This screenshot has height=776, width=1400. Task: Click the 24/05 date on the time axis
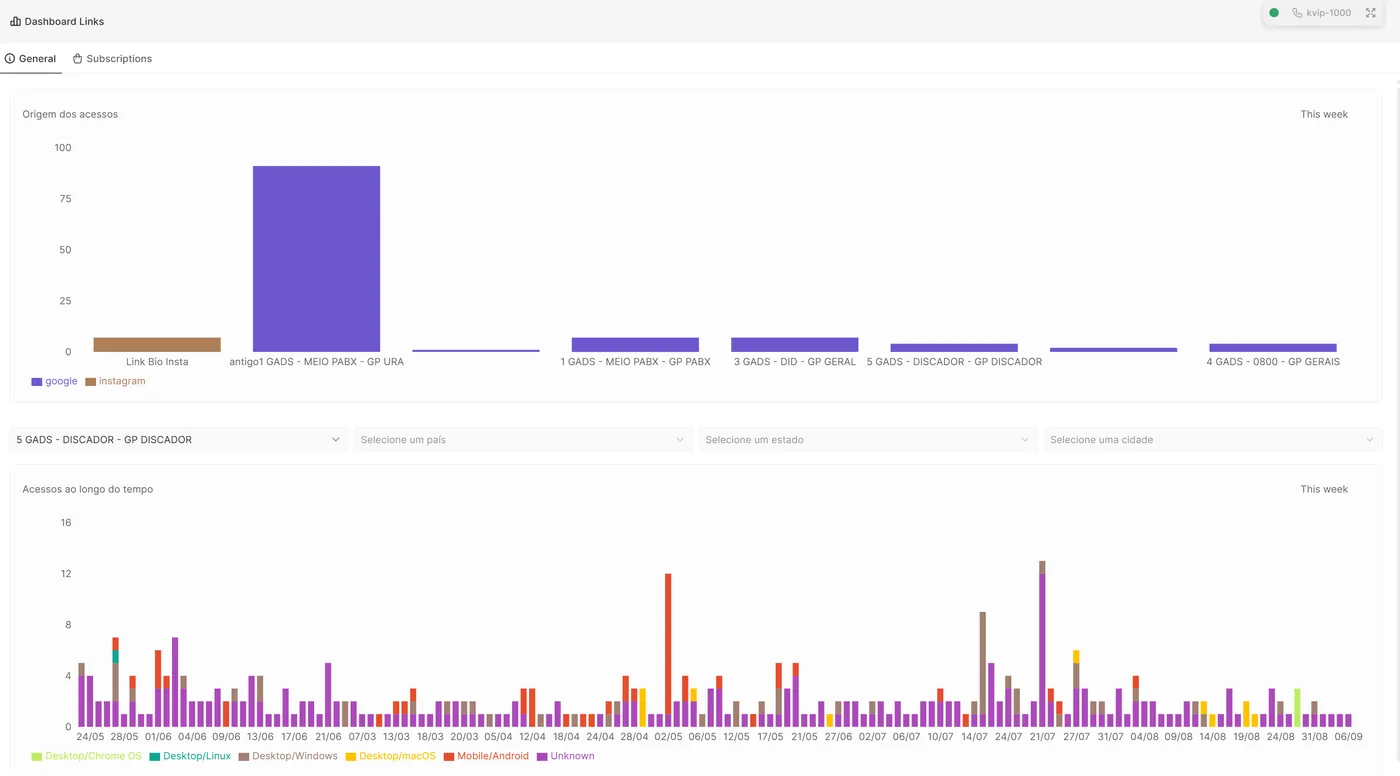(x=90, y=737)
